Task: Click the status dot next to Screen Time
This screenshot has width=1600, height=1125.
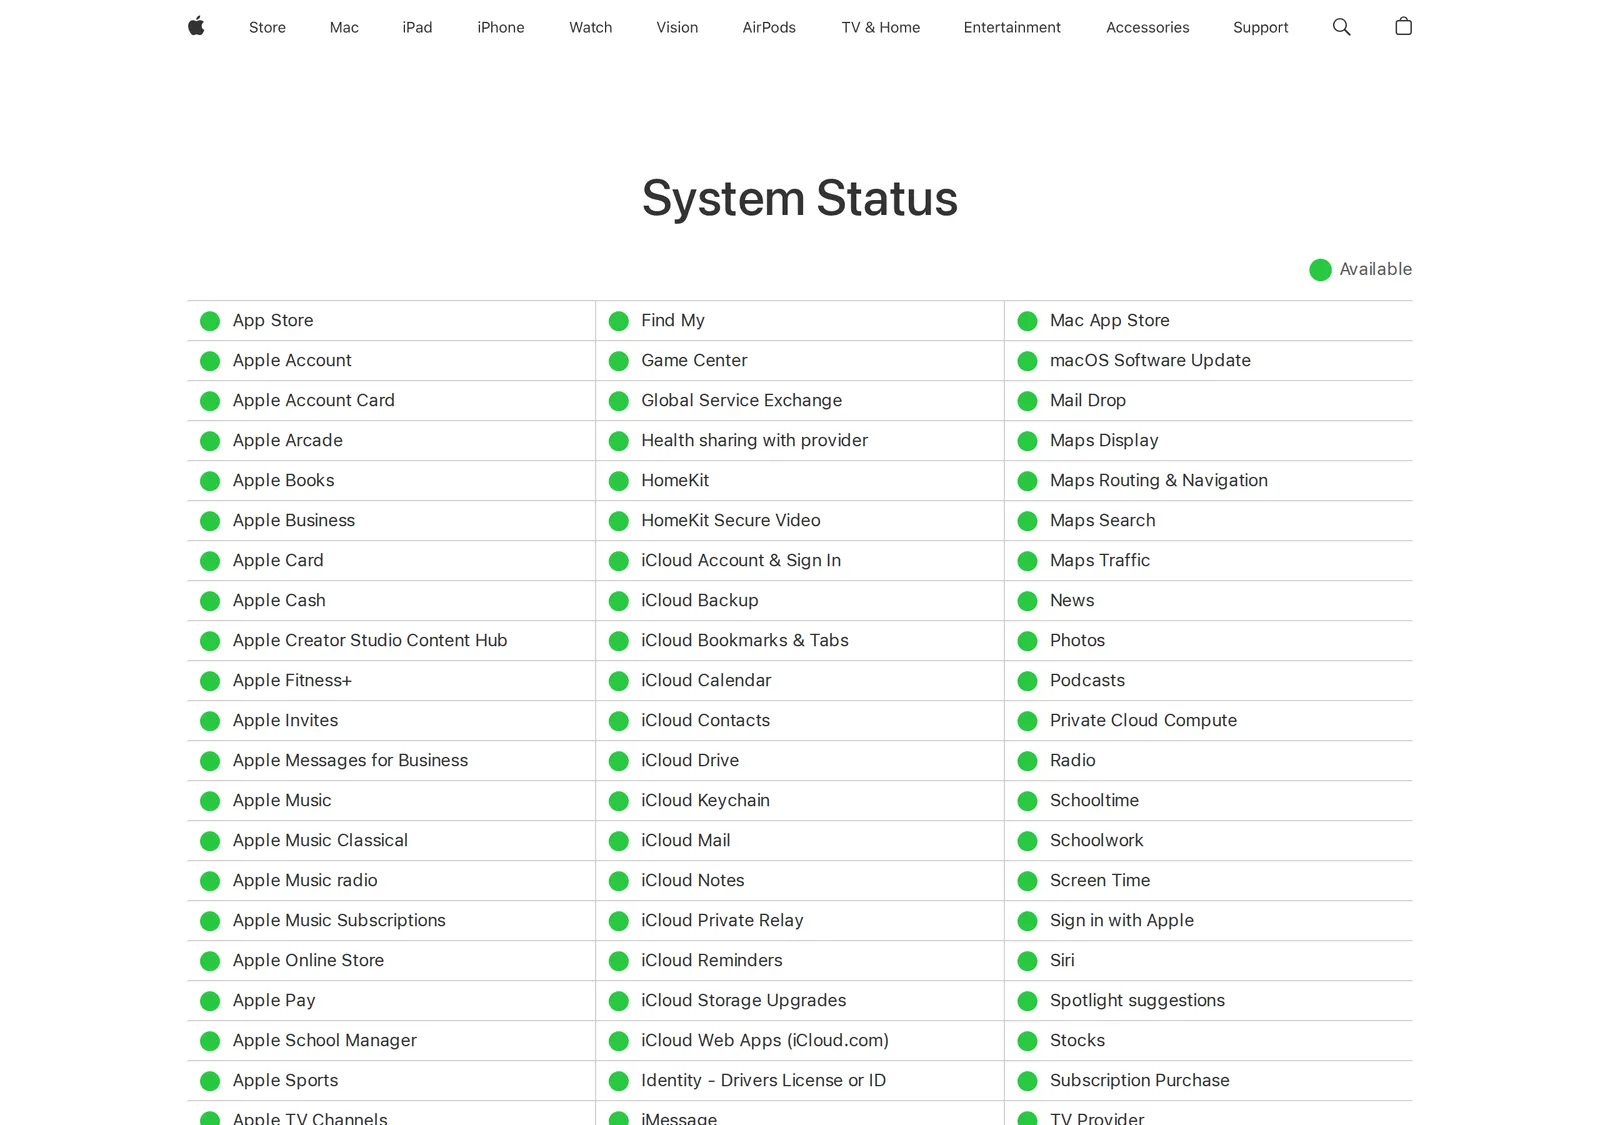Action: click(x=1027, y=881)
